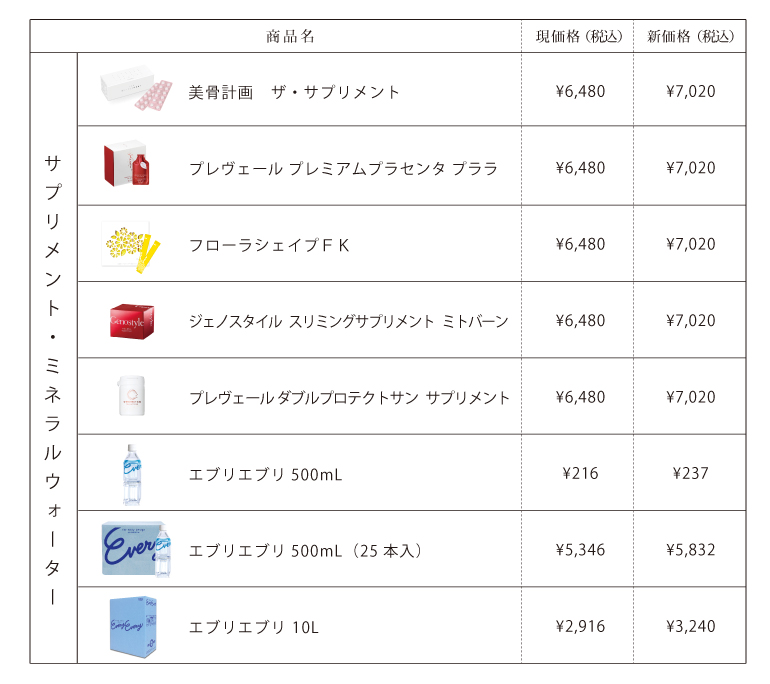
Task: Click the single Every 500mL bottle image
Action: pyautogui.click(x=132, y=474)
